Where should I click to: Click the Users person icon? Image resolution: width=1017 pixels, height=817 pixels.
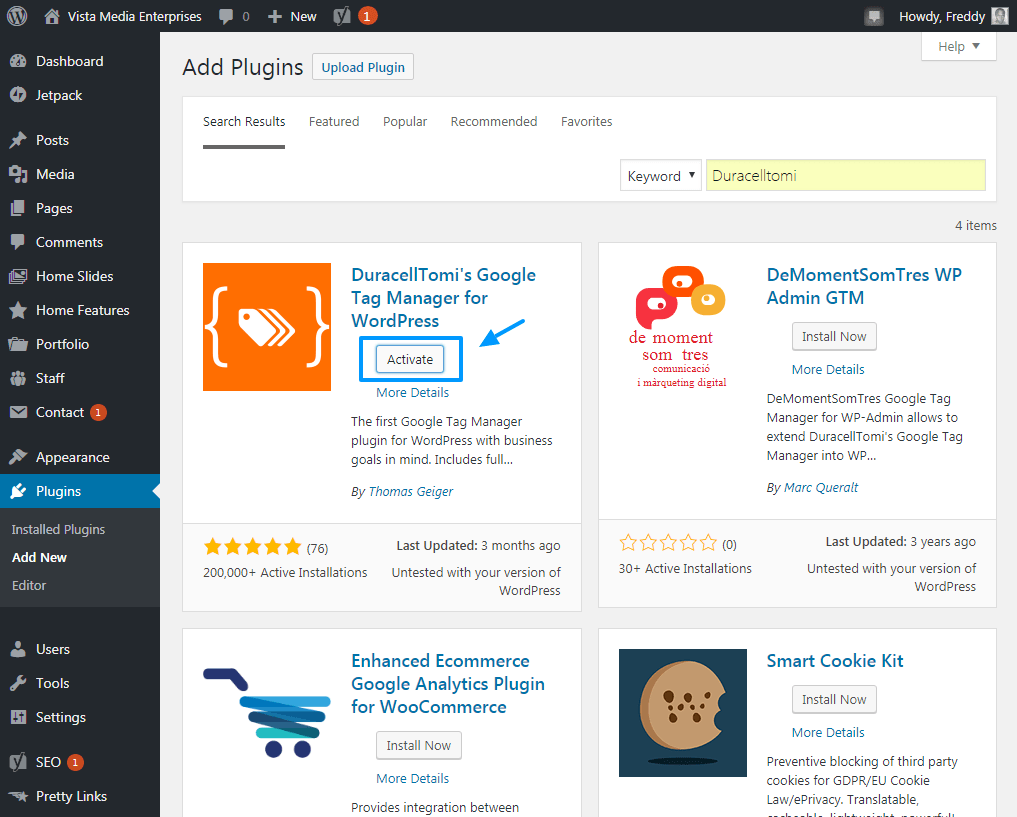[x=18, y=649]
